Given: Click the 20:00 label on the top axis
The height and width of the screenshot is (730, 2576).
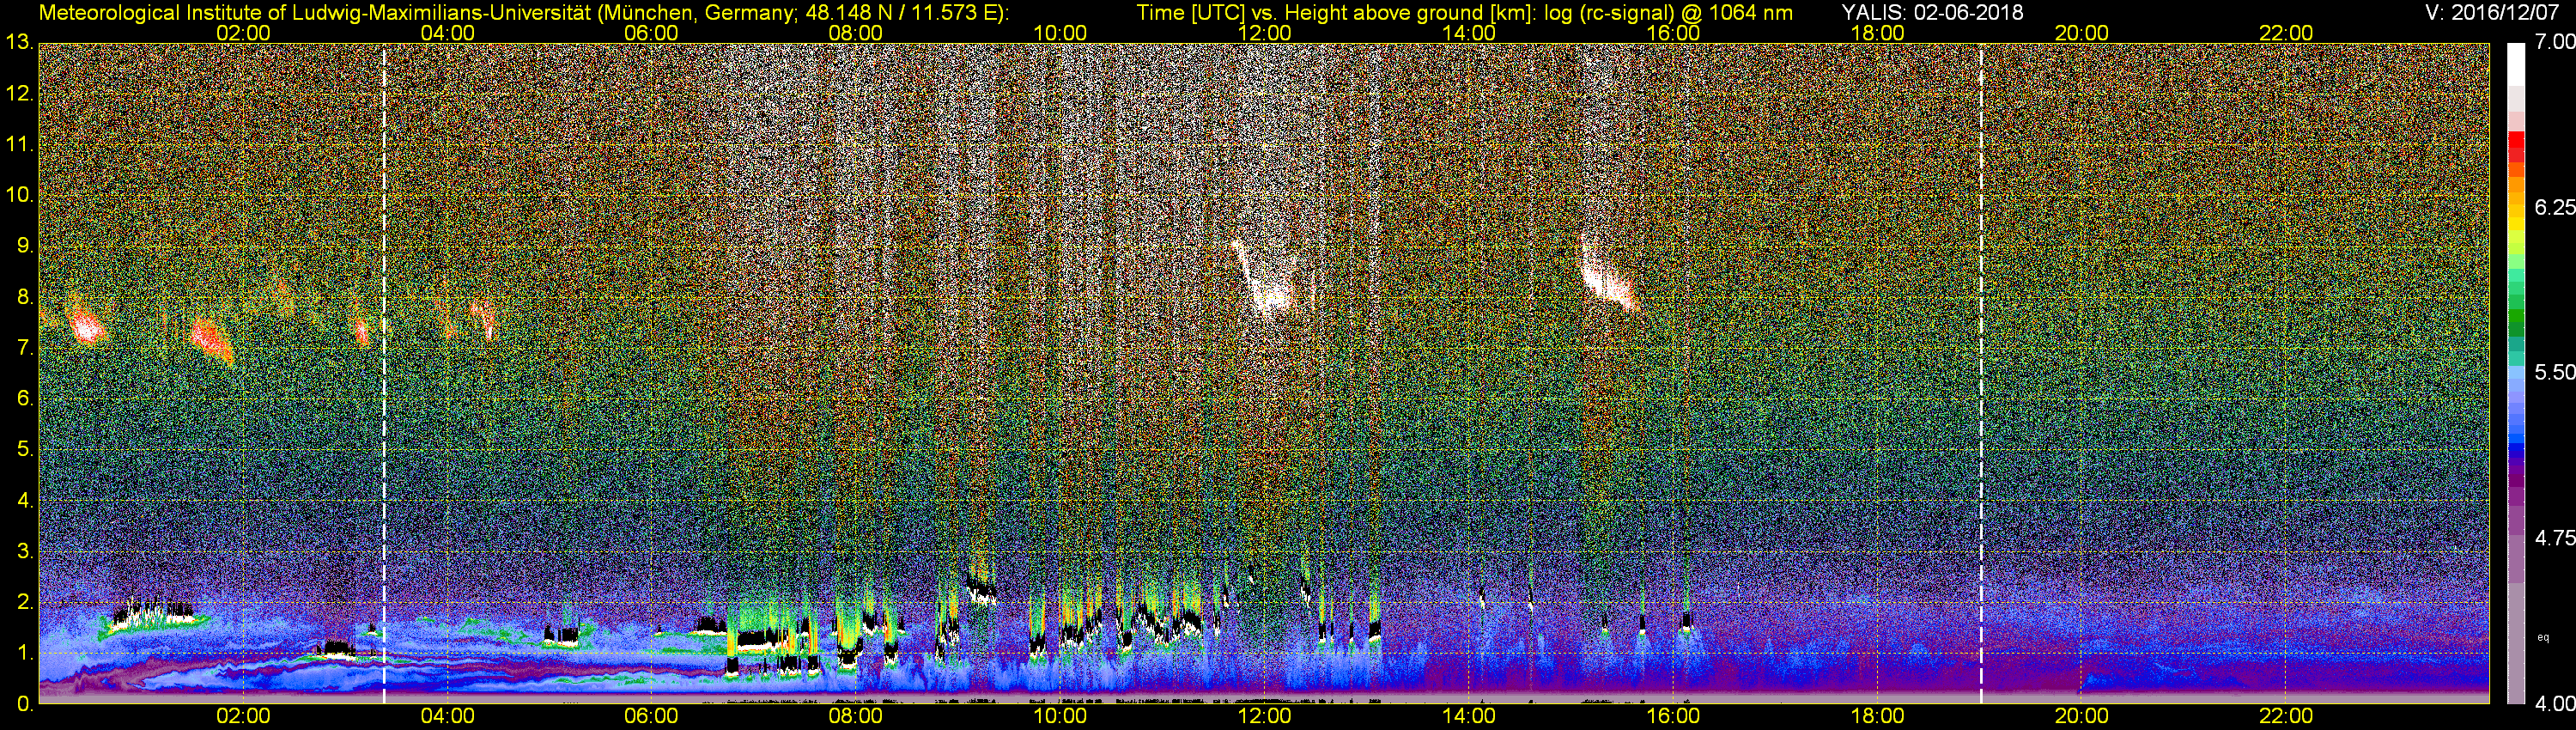Looking at the screenshot, I should [x=2082, y=32].
